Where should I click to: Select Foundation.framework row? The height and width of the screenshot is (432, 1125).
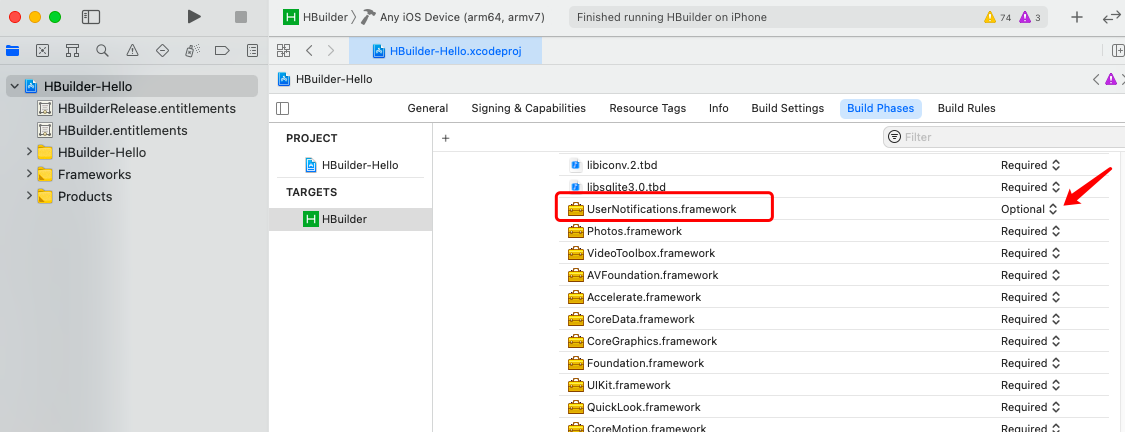pyautogui.click(x=834, y=363)
